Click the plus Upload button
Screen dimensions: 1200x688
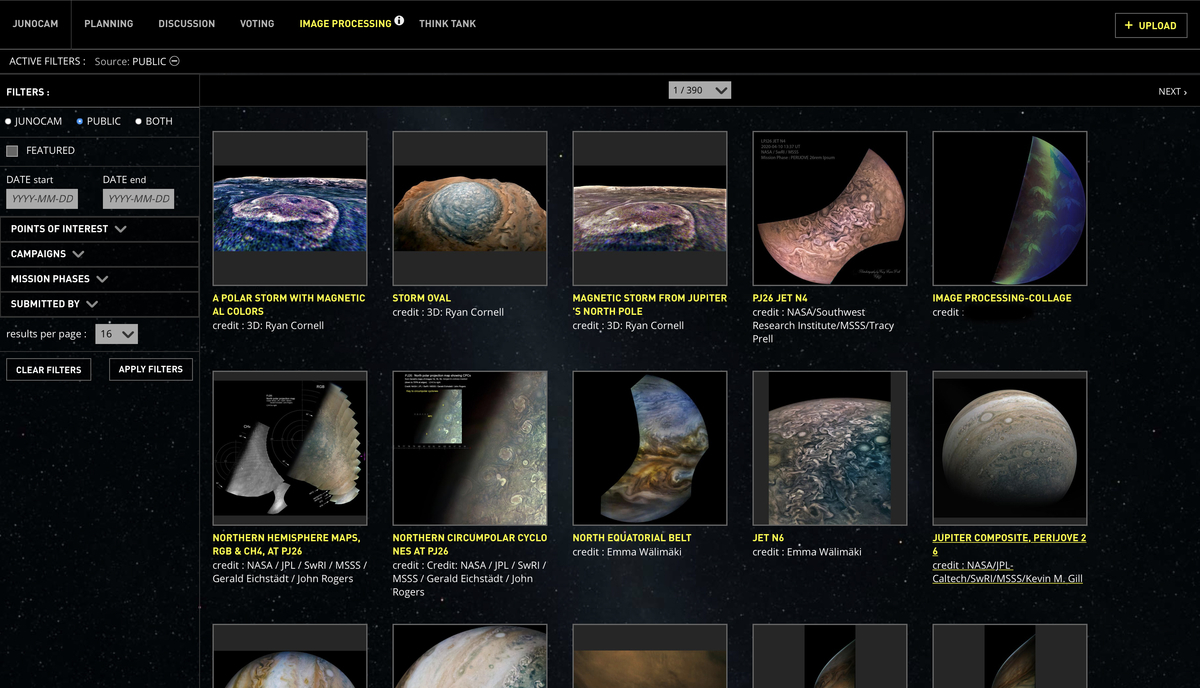[1151, 25]
